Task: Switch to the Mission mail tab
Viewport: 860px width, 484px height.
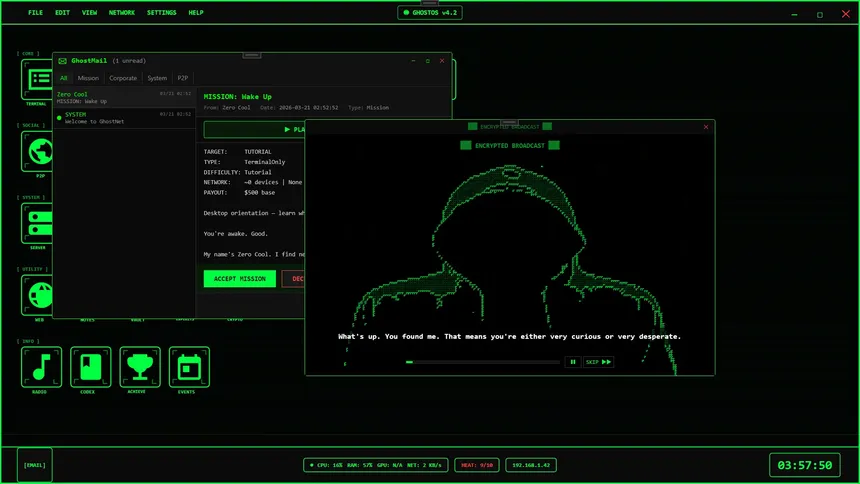Action: click(88, 78)
